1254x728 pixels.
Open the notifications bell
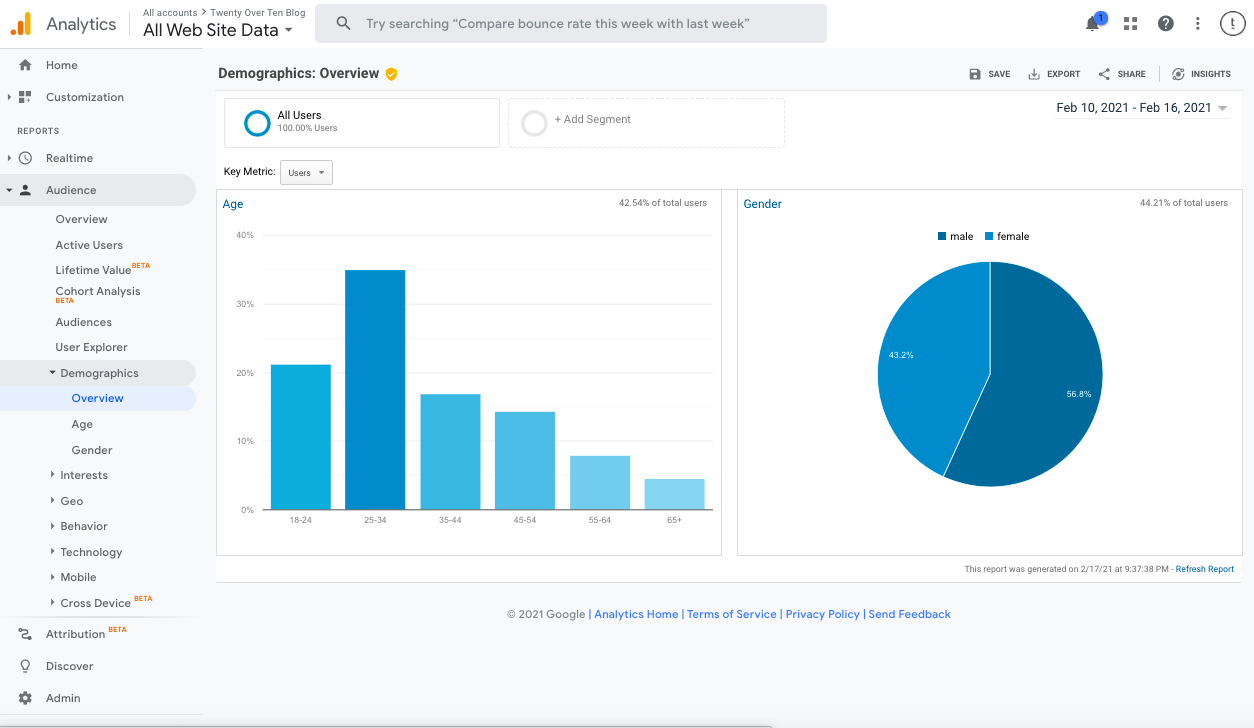coord(1092,22)
